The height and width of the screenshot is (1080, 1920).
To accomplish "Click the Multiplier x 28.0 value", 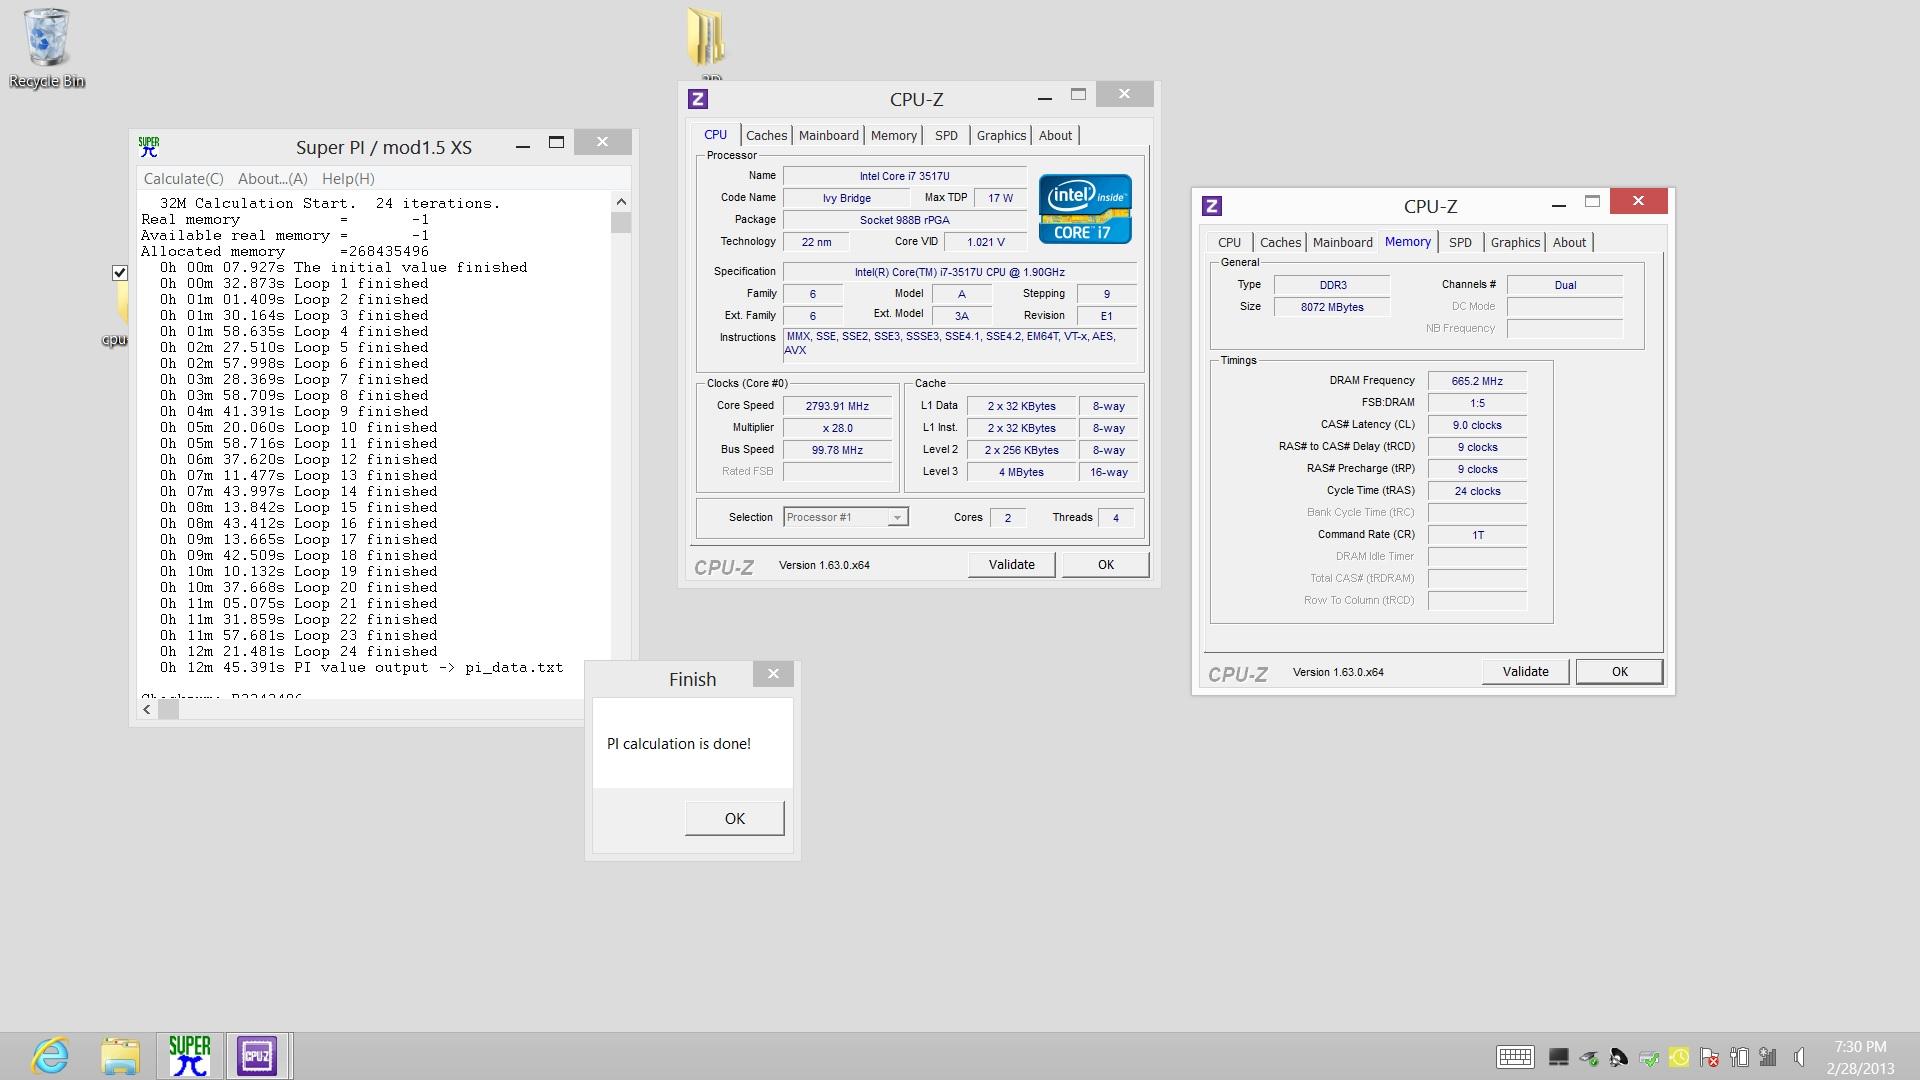I will 837,428.
